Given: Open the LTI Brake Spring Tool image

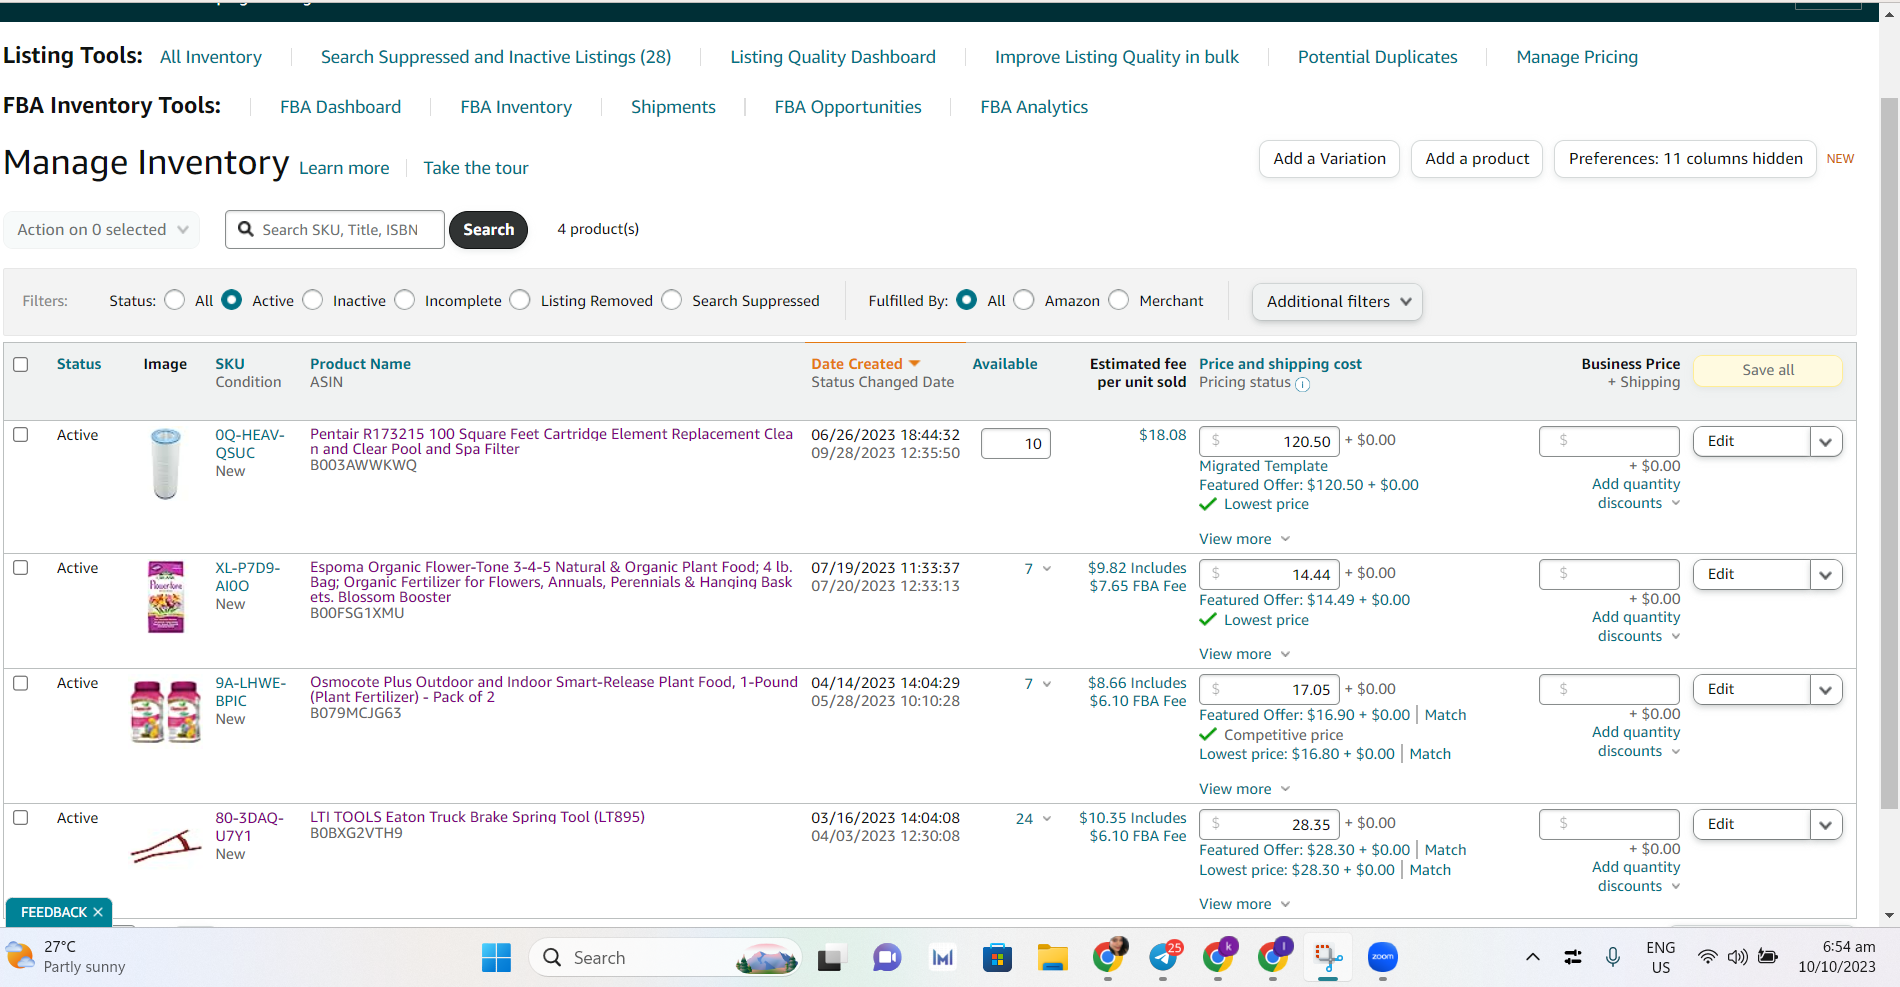Looking at the screenshot, I should (166, 846).
